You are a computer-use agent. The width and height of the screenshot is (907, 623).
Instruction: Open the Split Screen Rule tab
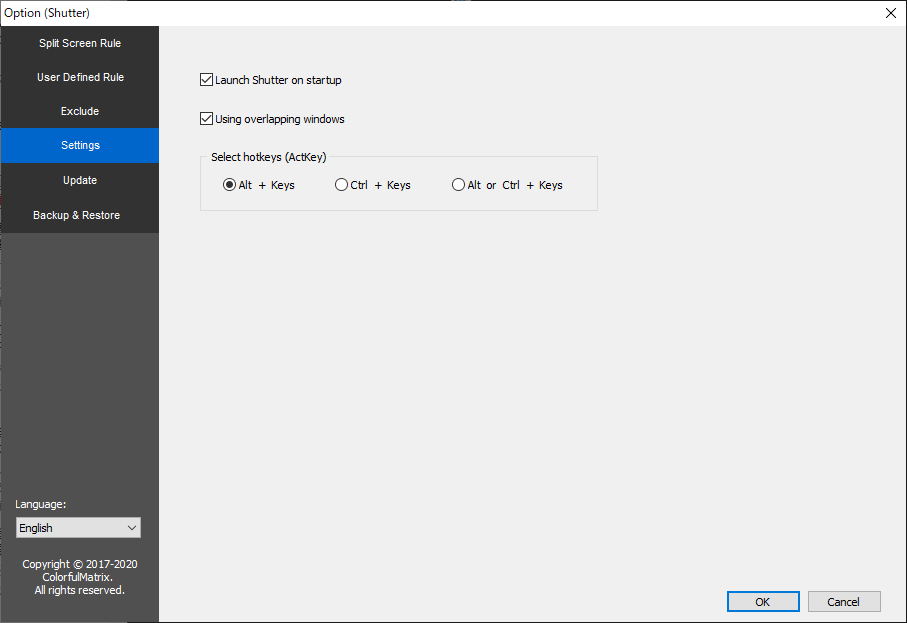pyautogui.click(x=80, y=43)
